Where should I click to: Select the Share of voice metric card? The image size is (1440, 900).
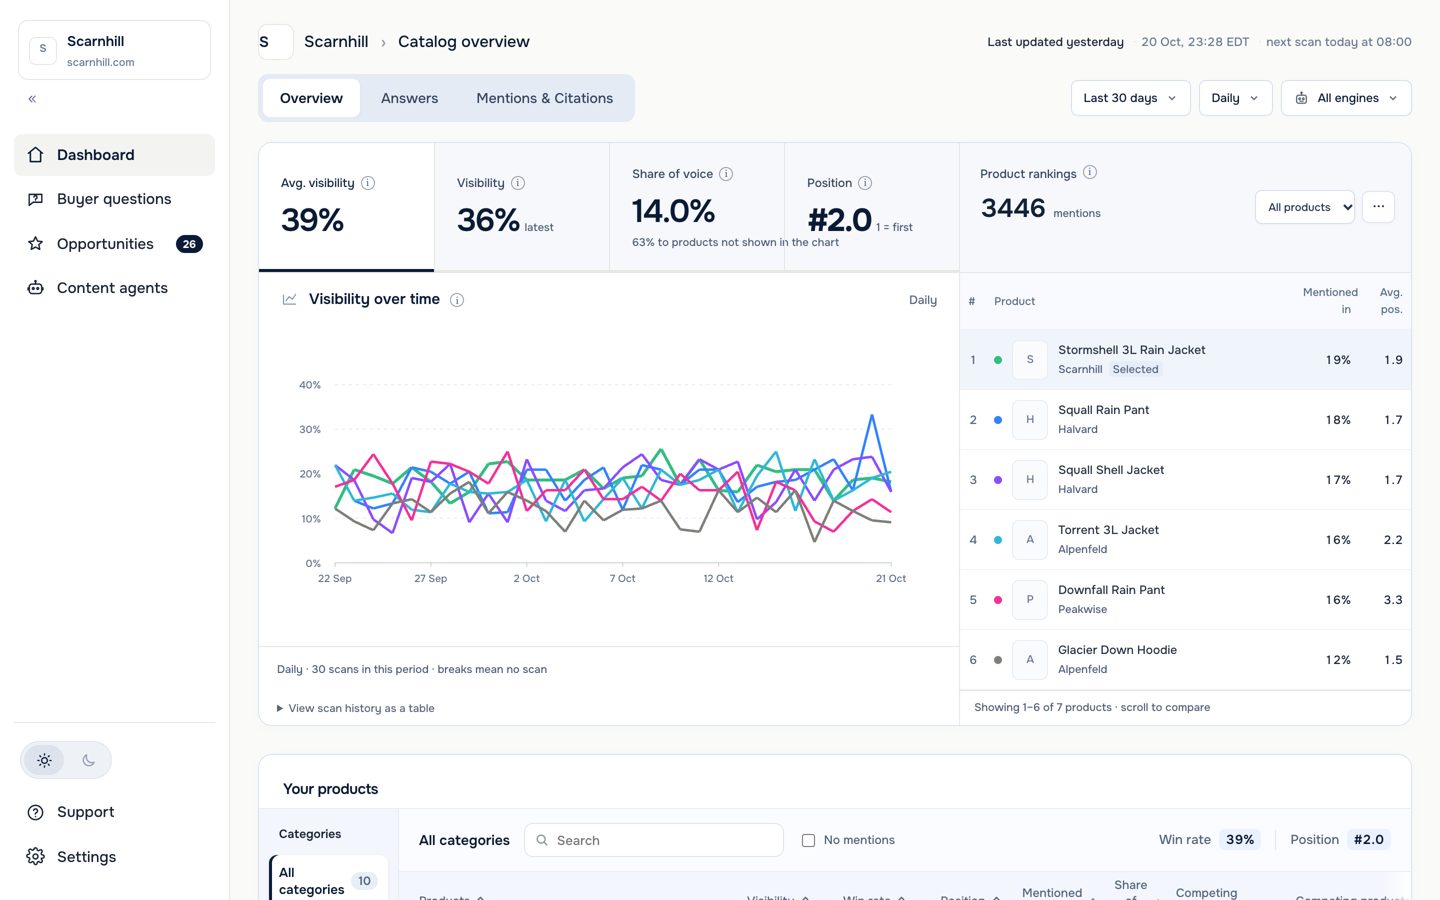(x=697, y=207)
